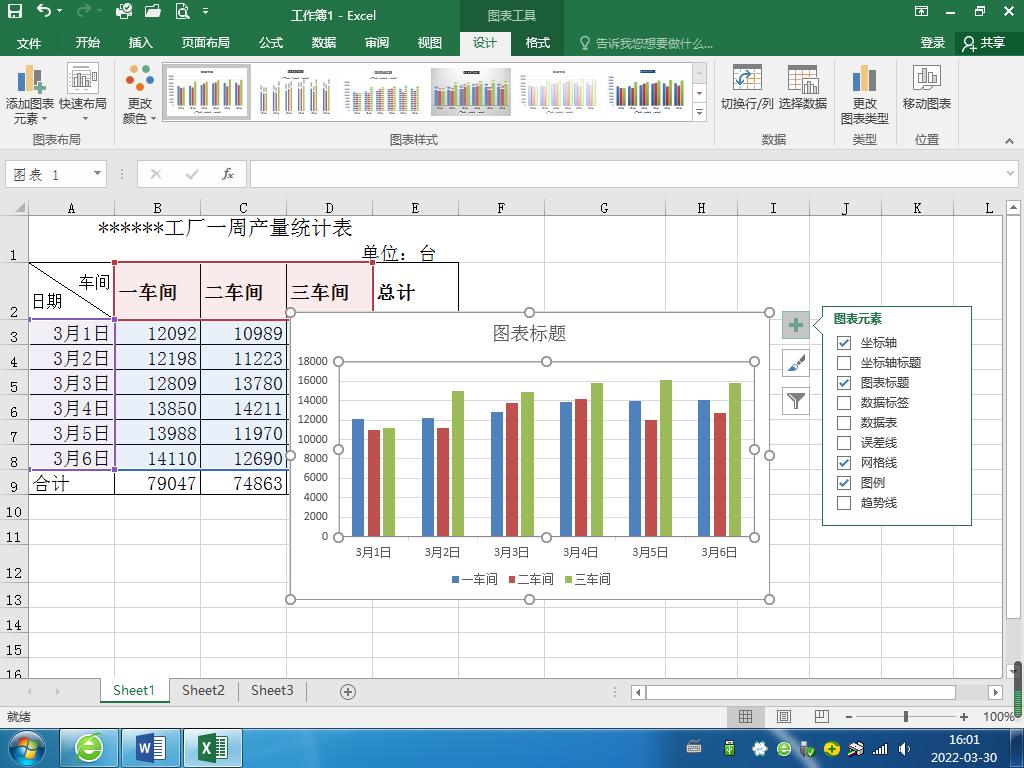This screenshot has width=1024, height=768.
Task: Open the chart styles gallery dropdown
Action: tap(700, 111)
